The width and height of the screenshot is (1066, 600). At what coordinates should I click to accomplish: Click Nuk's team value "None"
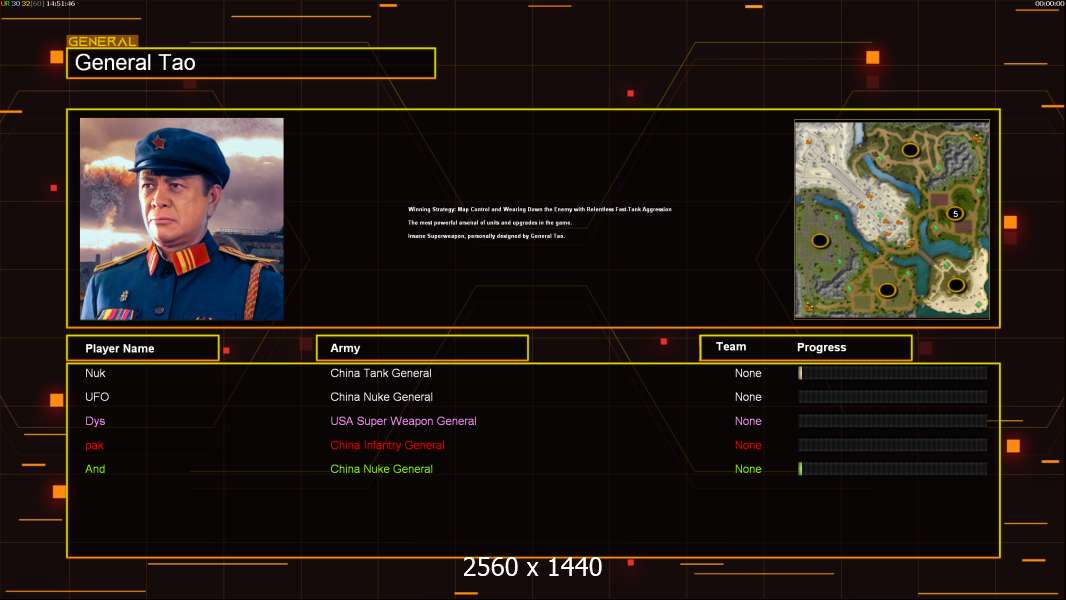pos(748,373)
